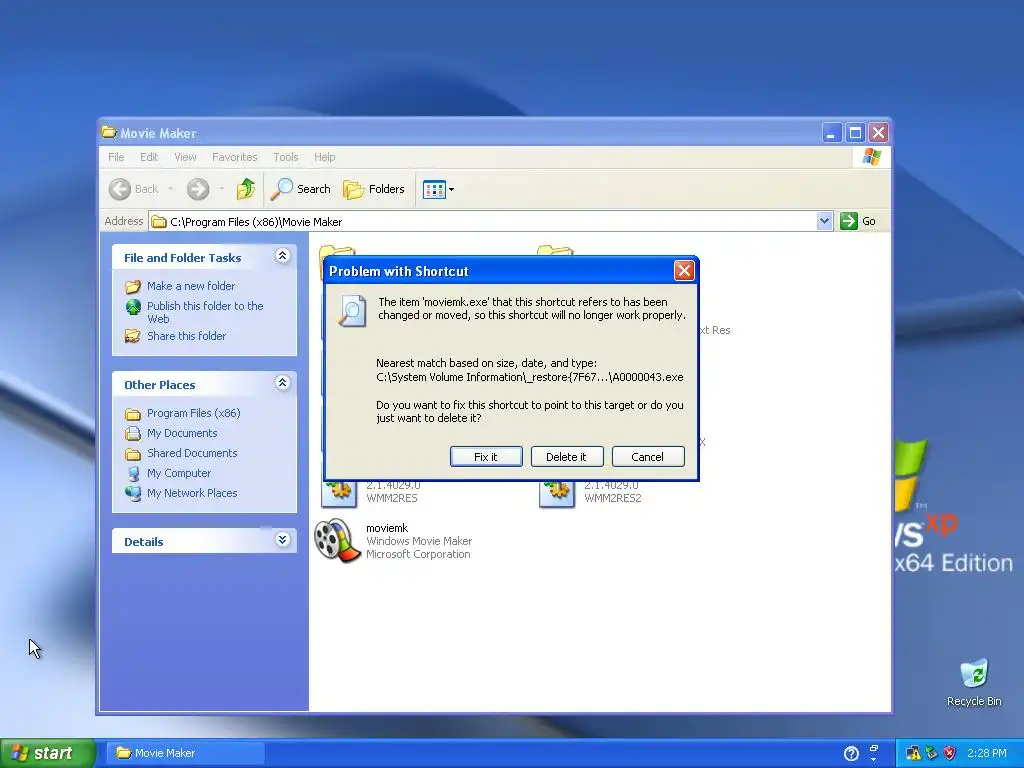Select the WMM2RES2 file icon
This screenshot has height=768, width=1024.
[556, 493]
